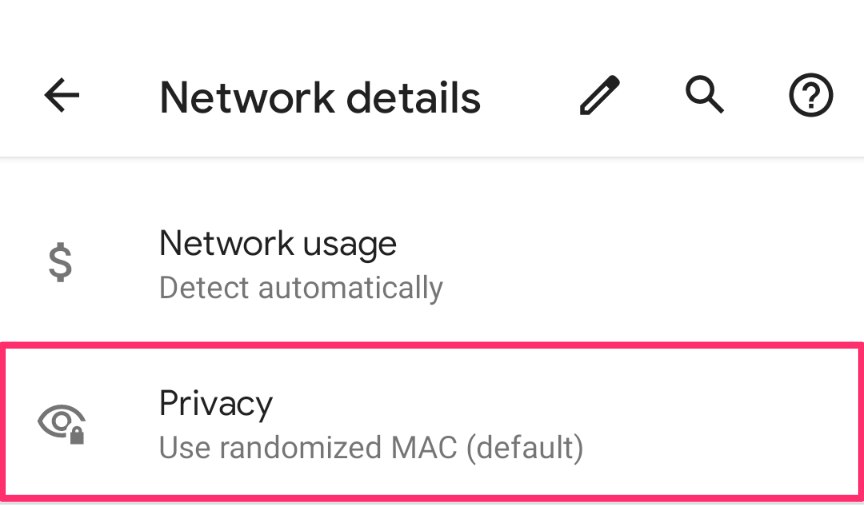864x506 pixels.
Task: Open help via the question mark icon
Action: click(811, 97)
